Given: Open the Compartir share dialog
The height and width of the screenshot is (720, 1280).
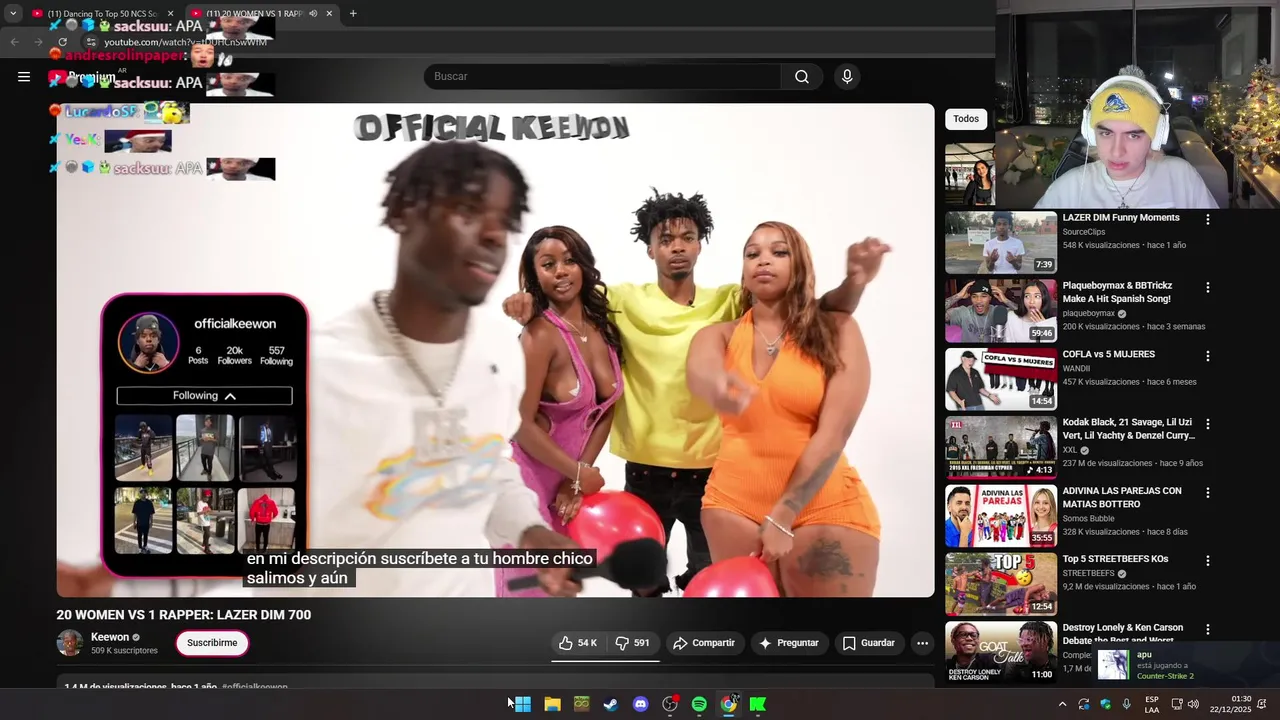Looking at the screenshot, I should pos(704,643).
